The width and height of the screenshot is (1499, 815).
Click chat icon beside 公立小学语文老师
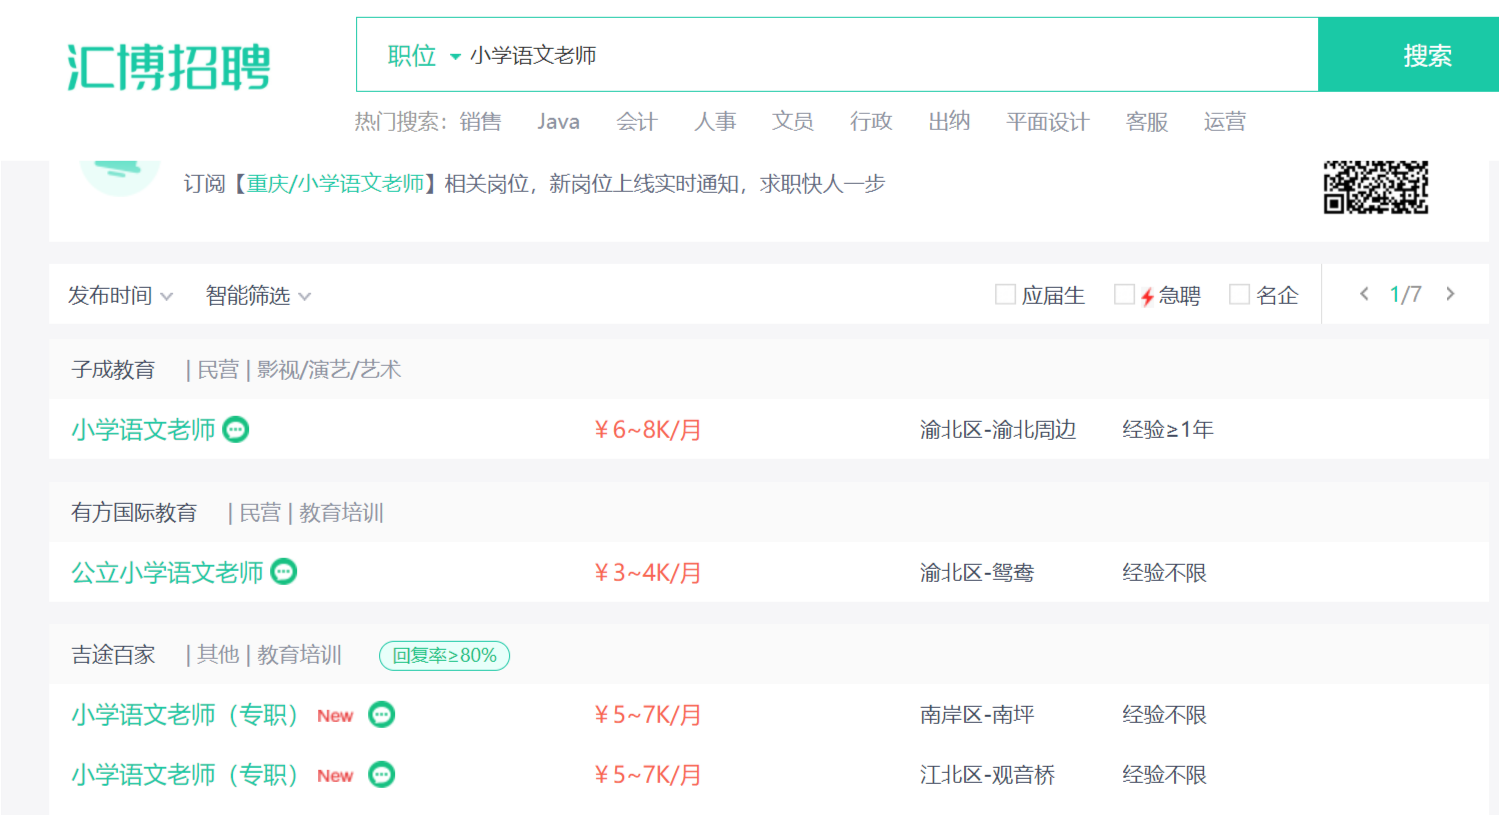[x=284, y=571]
